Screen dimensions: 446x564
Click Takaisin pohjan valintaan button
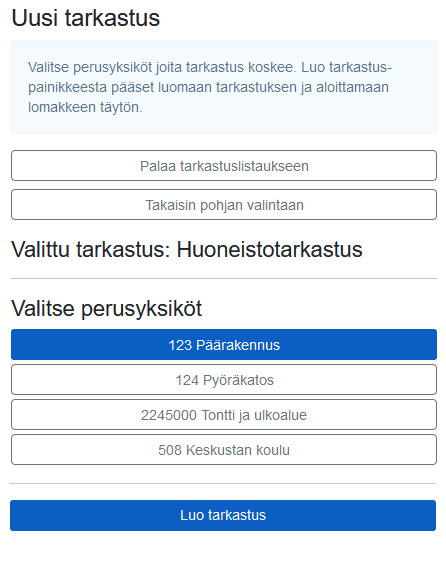224,205
